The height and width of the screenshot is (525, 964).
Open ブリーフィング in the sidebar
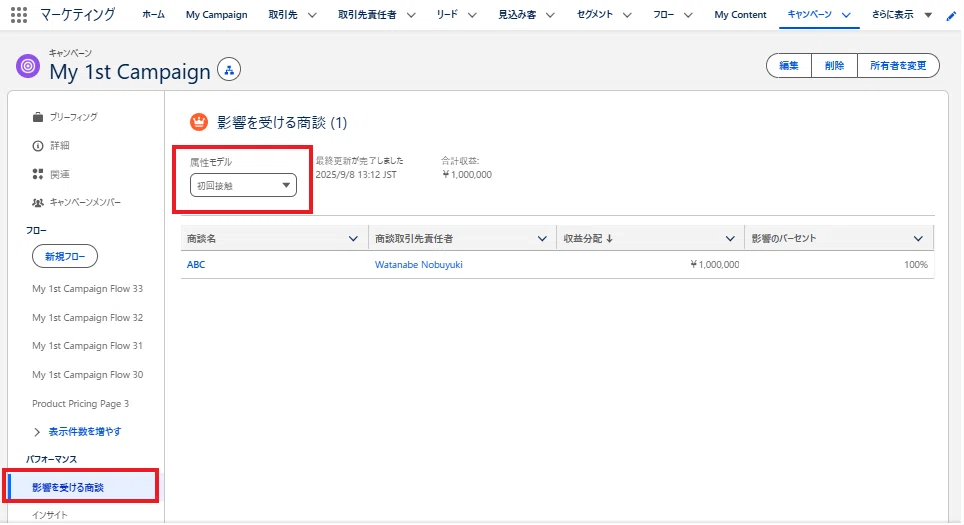pyautogui.click(x=74, y=117)
